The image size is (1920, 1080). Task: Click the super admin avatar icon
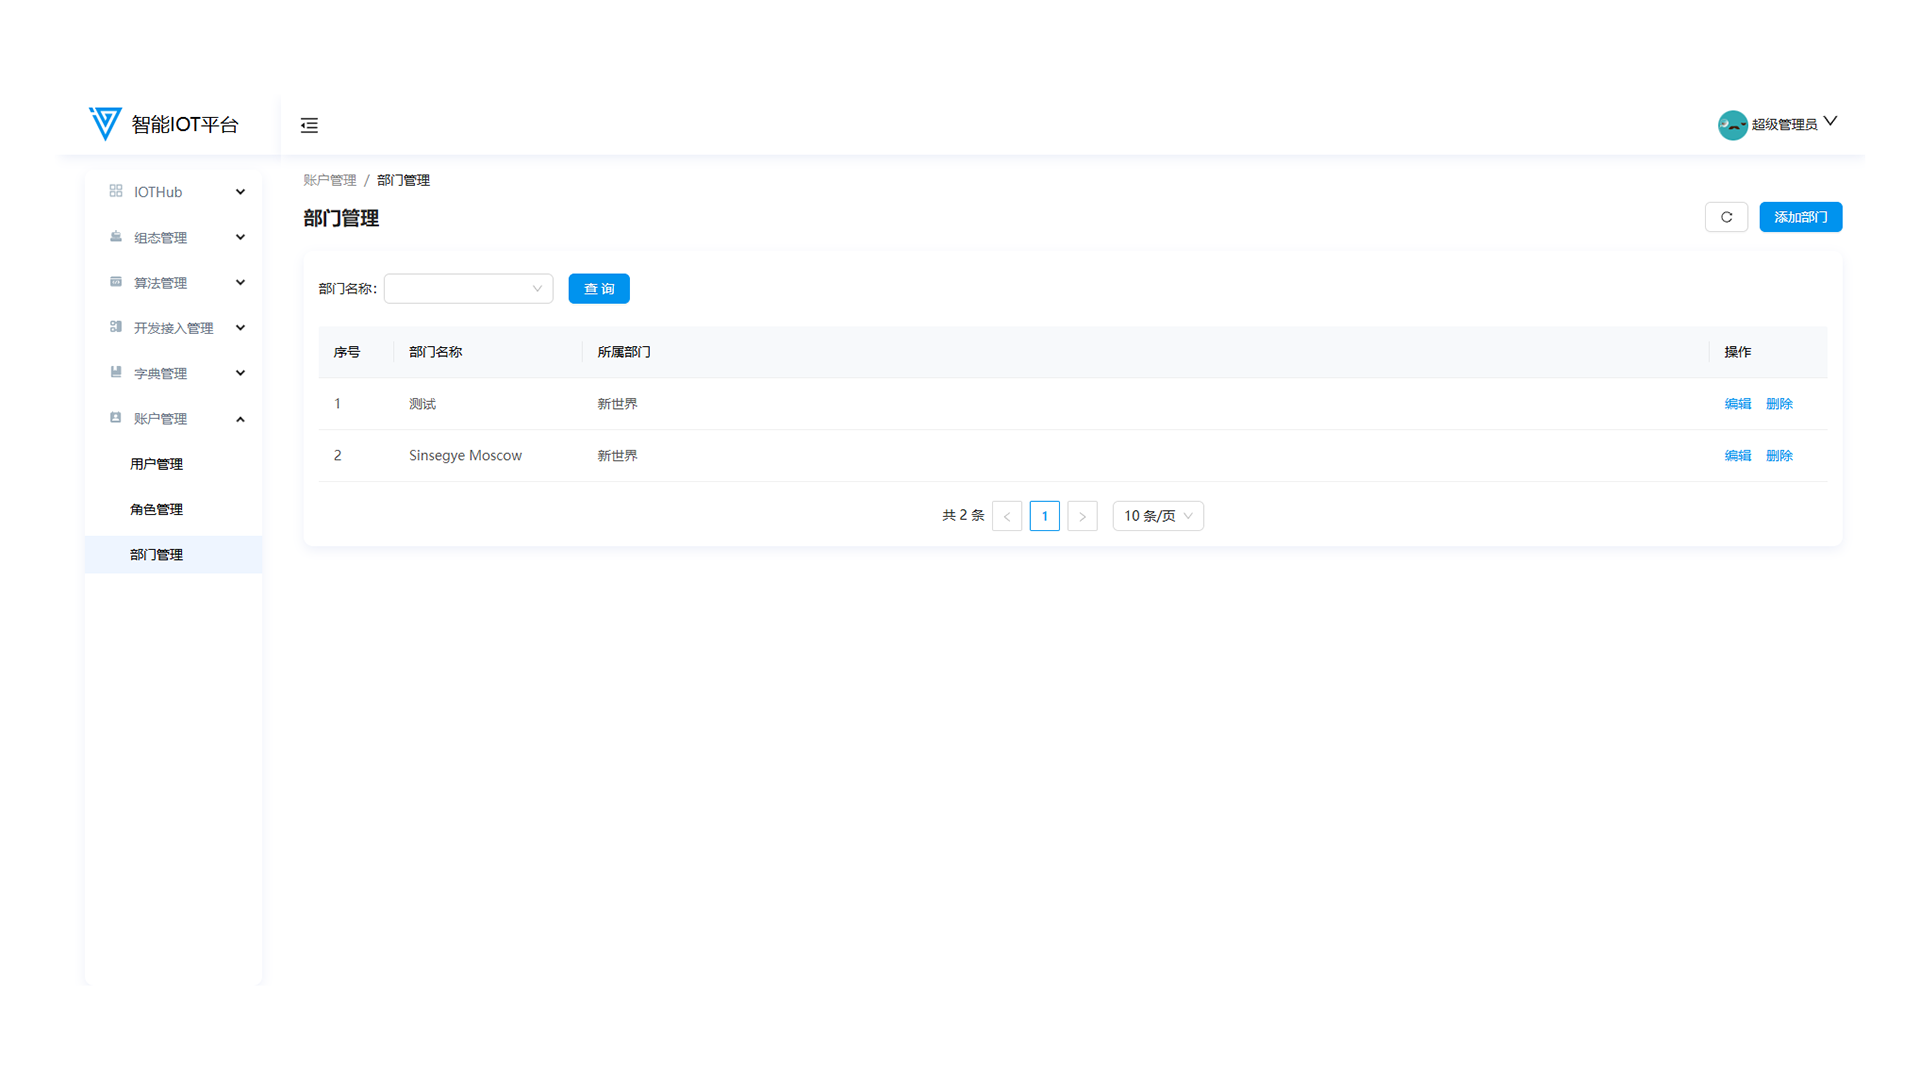(1732, 125)
